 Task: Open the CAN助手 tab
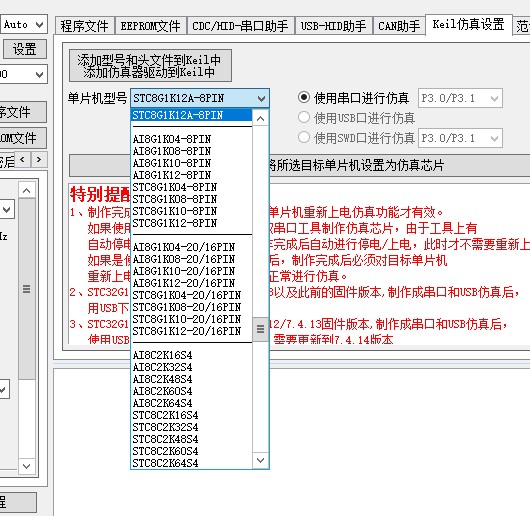[399, 26]
